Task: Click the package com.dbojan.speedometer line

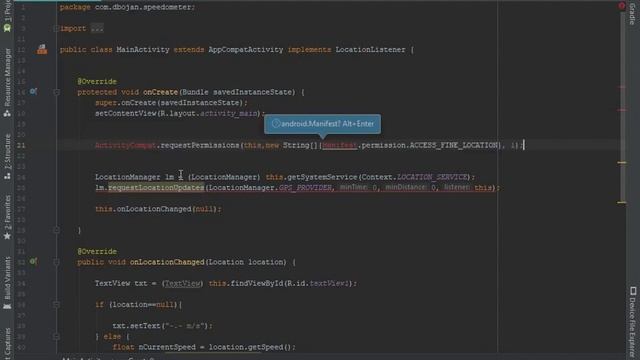Action: coord(127,7)
